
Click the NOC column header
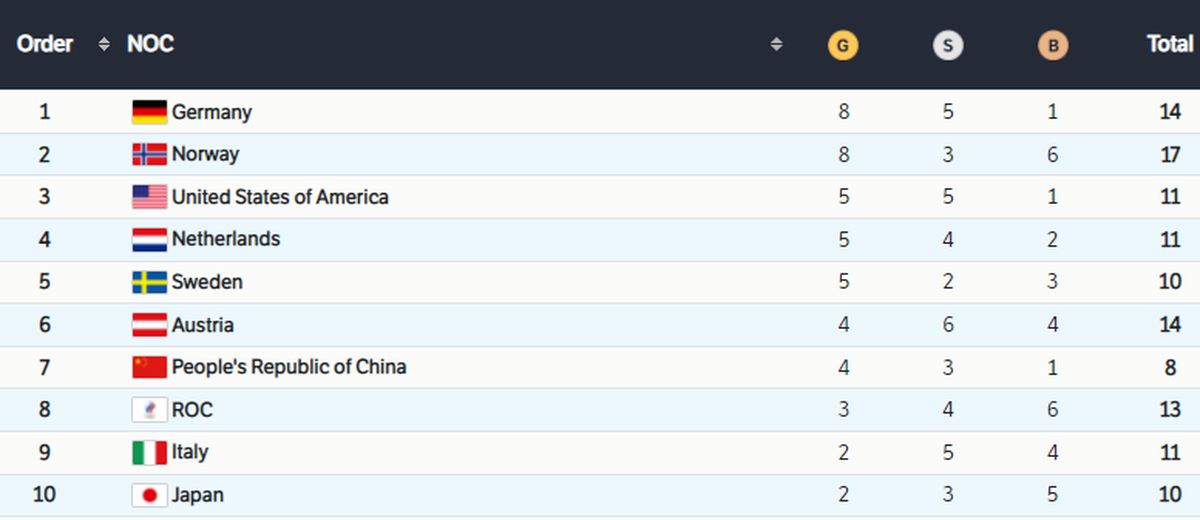click(150, 45)
